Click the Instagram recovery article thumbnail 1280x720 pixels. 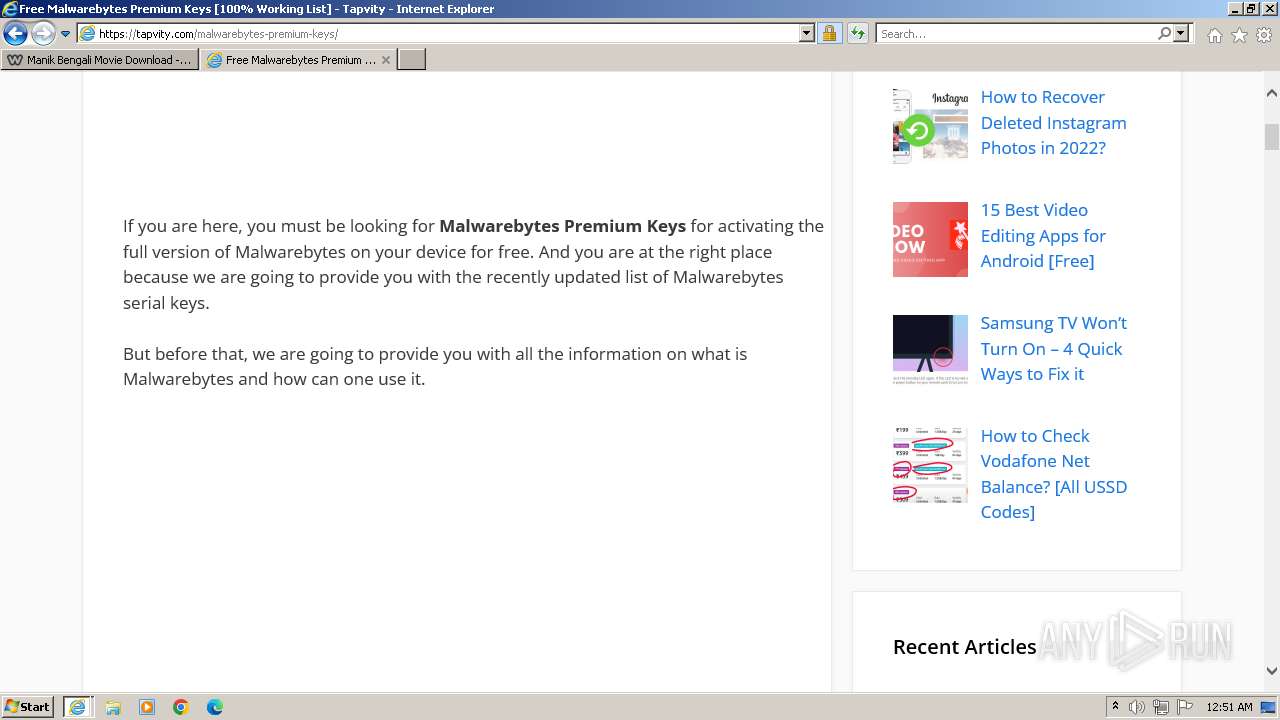click(930, 126)
